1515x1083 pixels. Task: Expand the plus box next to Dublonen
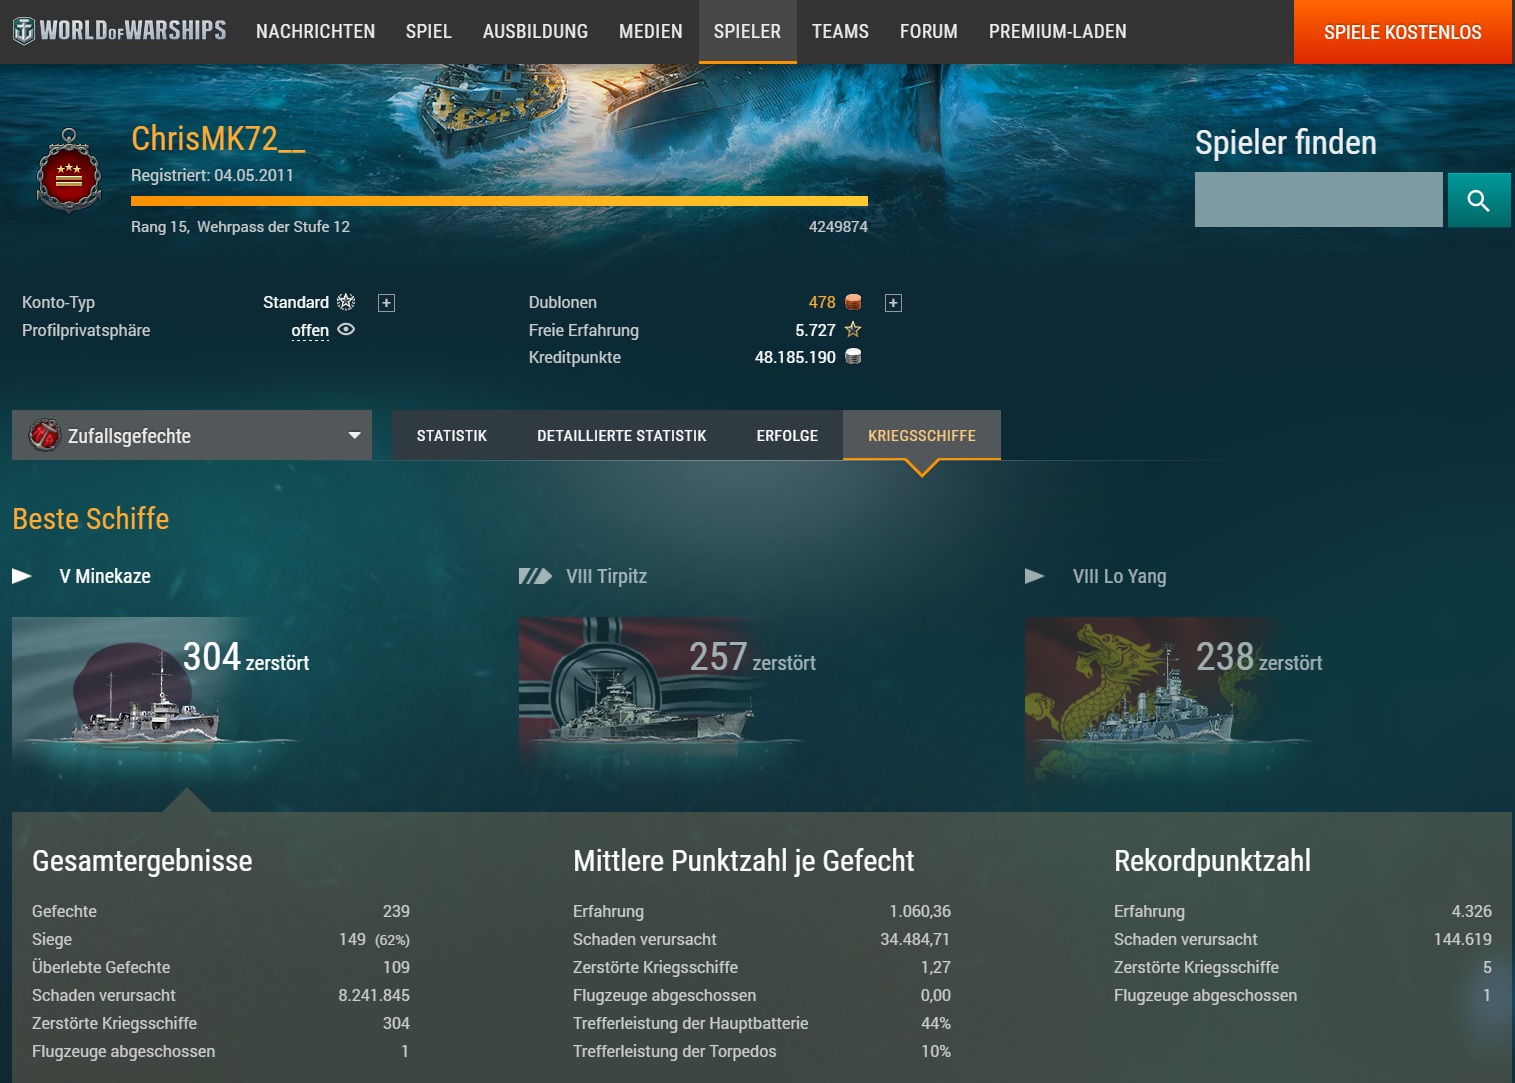(893, 303)
